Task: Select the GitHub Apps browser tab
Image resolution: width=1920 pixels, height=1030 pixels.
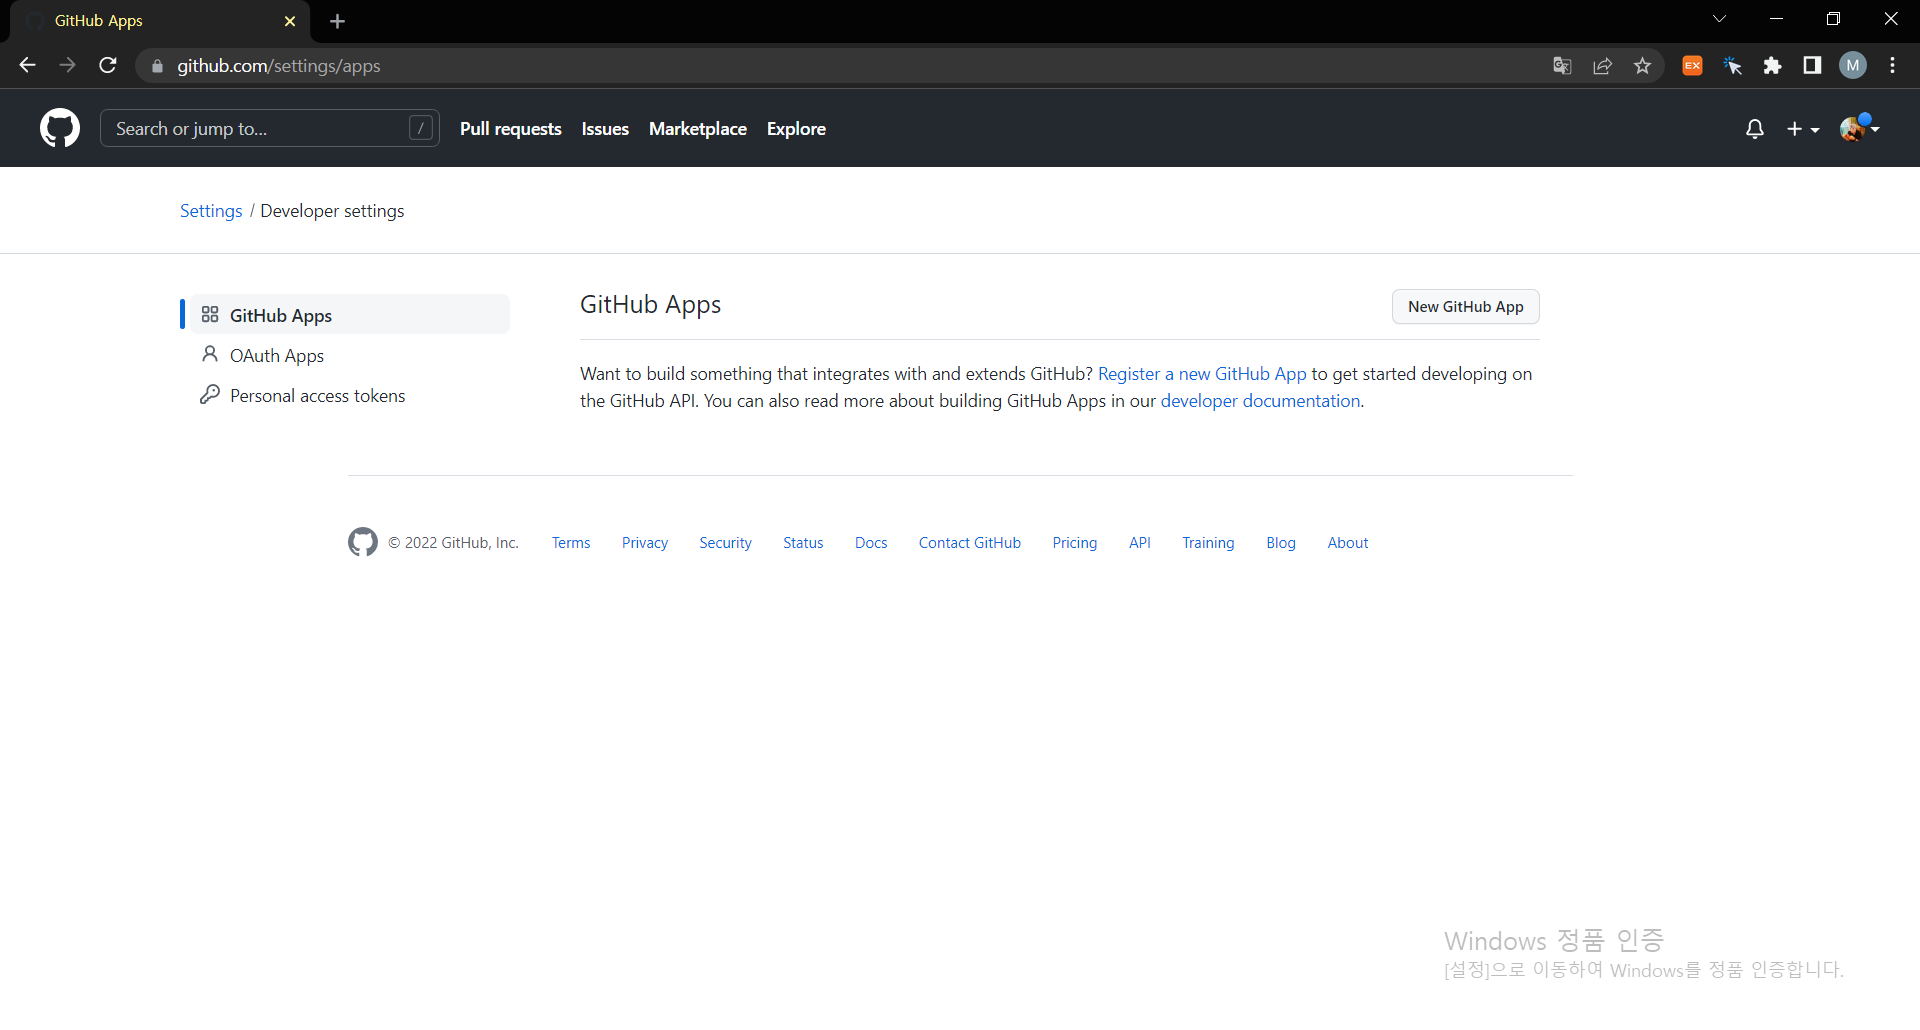Action: click(x=160, y=21)
